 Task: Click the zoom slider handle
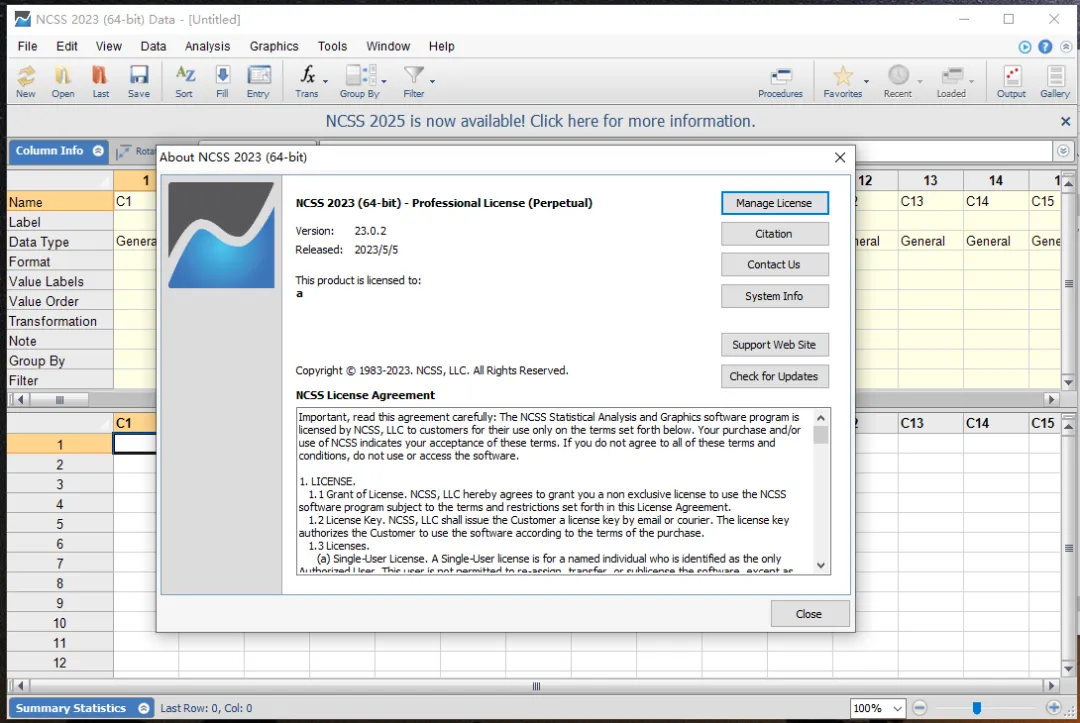tap(977, 708)
